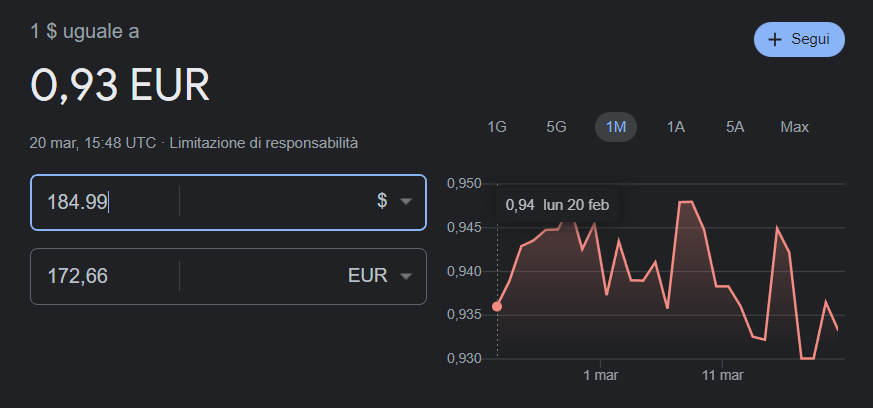873x408 pixels.
Task: Switch chart to 5A range
Action: (735, 127)
